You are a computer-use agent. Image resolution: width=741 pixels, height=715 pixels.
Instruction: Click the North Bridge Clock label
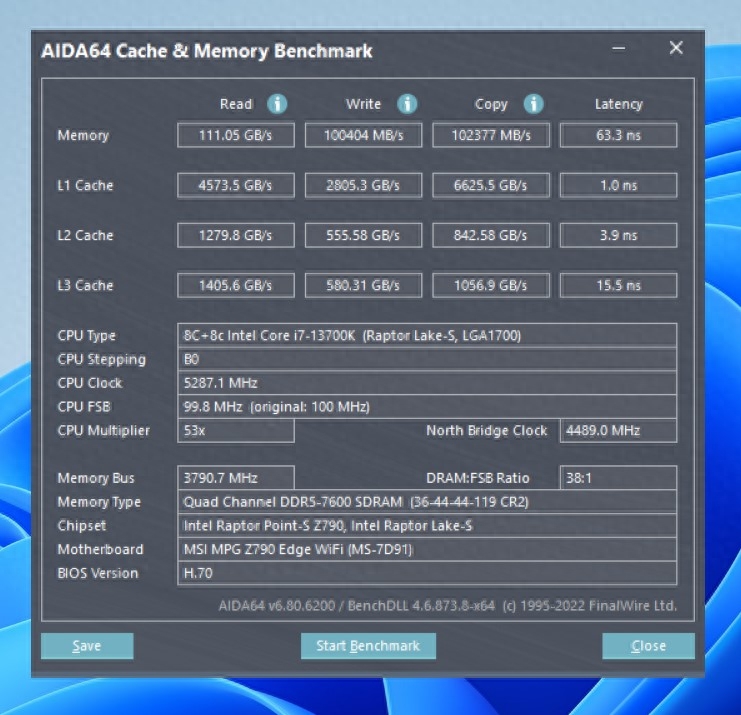click(487, 431)
